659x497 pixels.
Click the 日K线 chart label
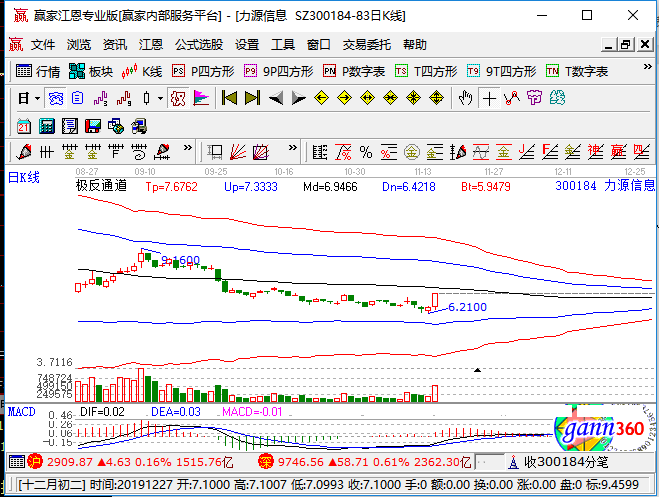coord(24,177)
